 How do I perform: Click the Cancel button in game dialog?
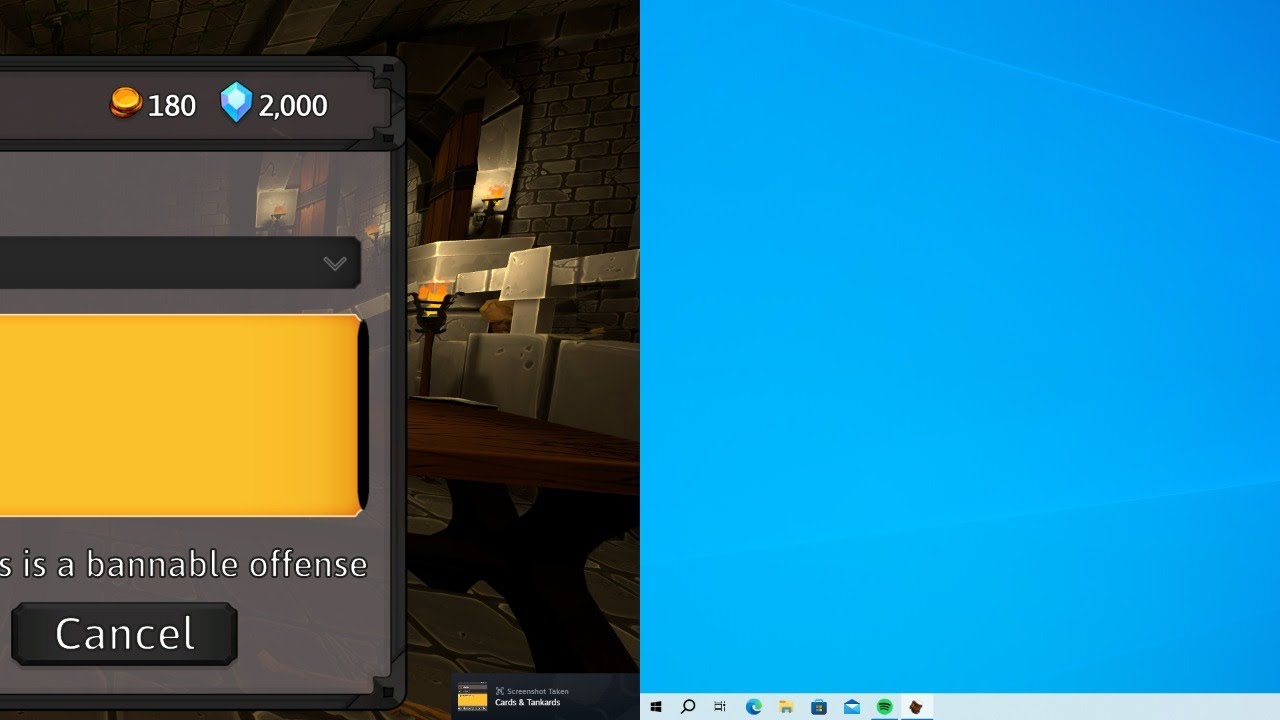(x=124, y=633)
